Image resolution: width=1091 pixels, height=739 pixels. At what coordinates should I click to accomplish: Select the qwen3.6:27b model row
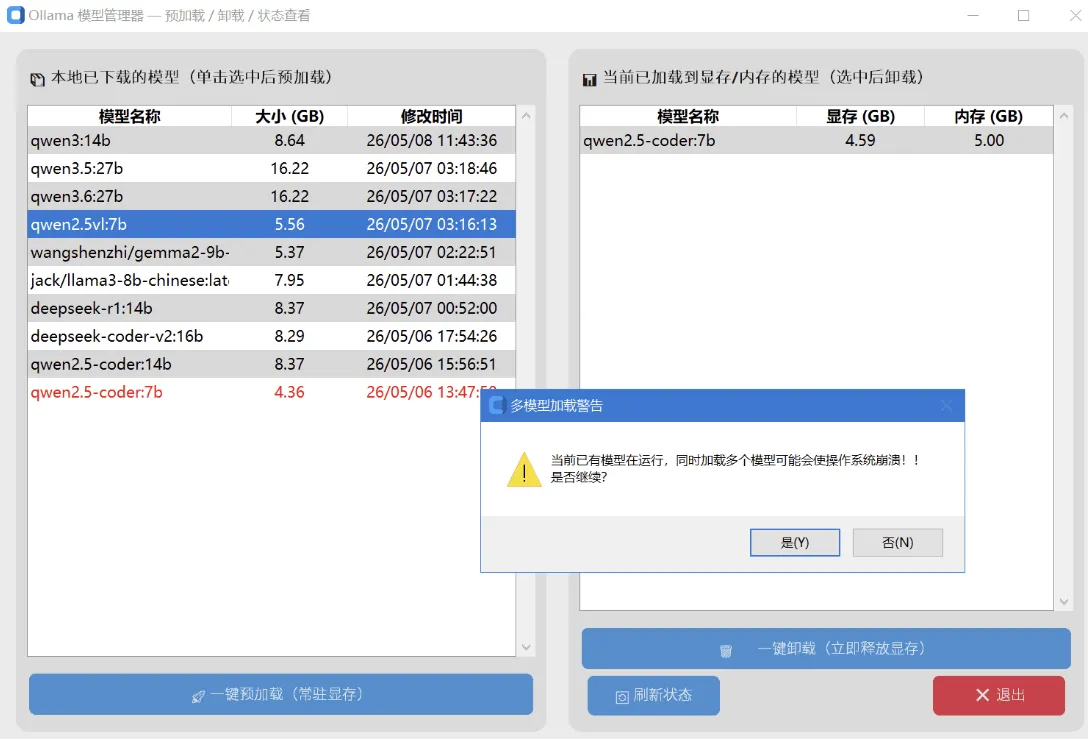[x=272, y=196]
